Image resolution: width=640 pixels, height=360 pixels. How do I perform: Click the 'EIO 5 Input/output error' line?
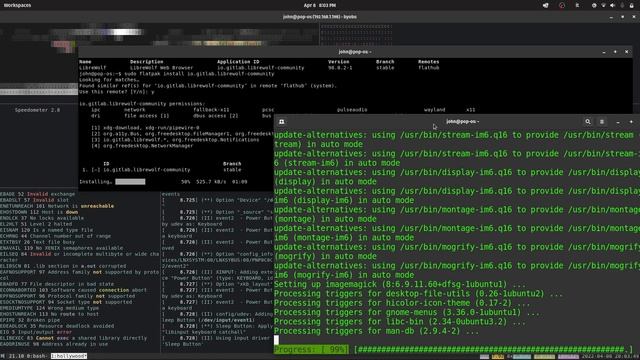(36, 332)
